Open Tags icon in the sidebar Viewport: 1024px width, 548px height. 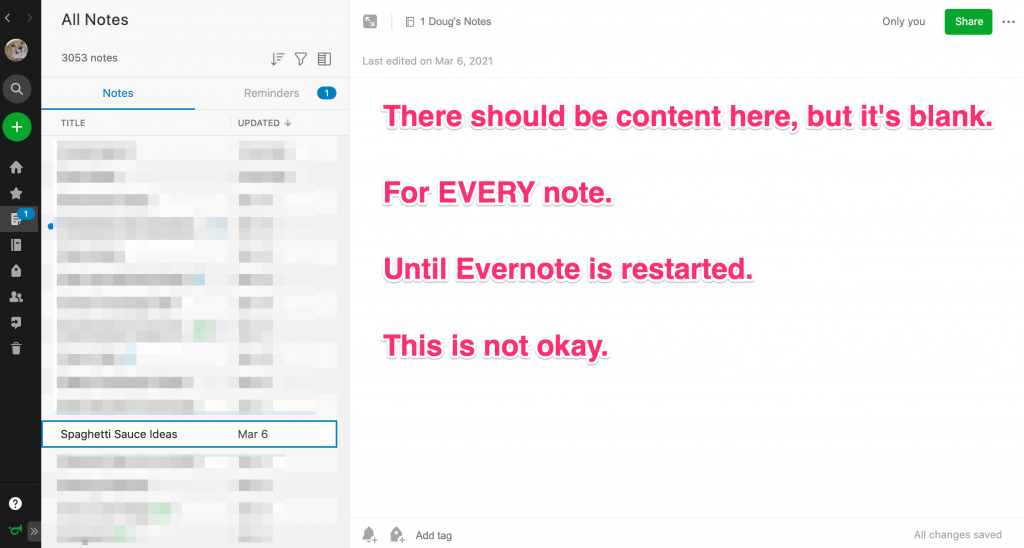[x=16, y=270]
